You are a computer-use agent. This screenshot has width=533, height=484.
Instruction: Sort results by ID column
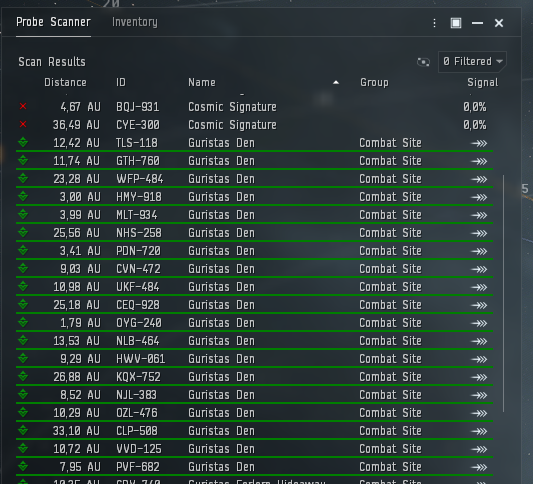(x=121, y=83)
